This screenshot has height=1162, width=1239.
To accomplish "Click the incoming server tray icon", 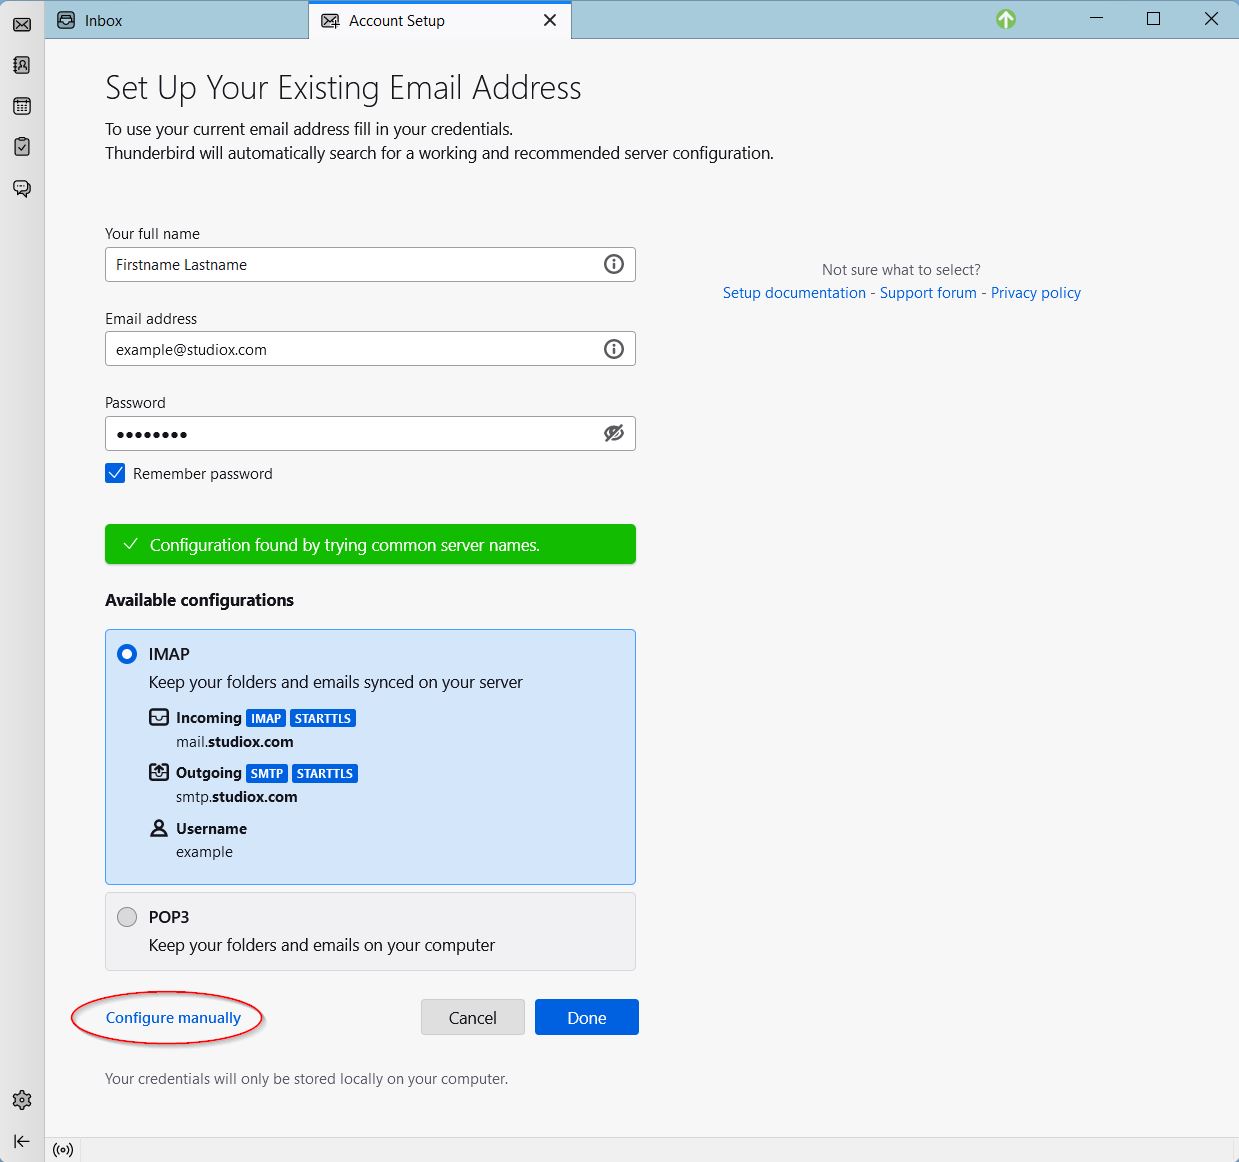I will (159, 717).
